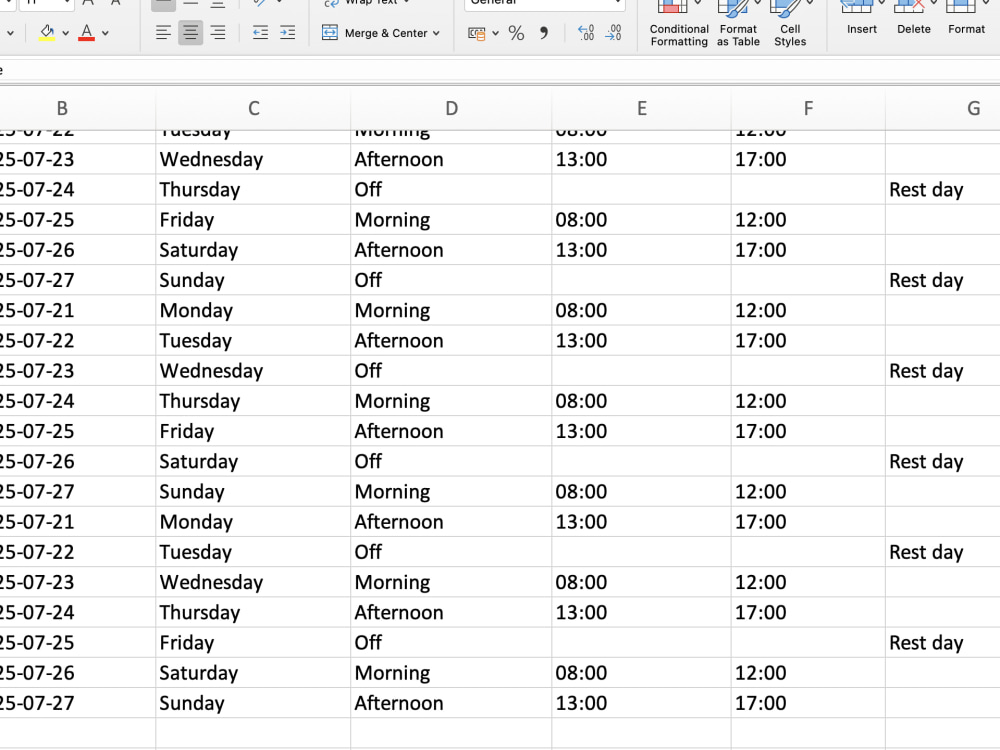Select column D header
Image resolution: width=1000 pixels, height=750 pixels.
pyautogui.click(x=451, y=108)
